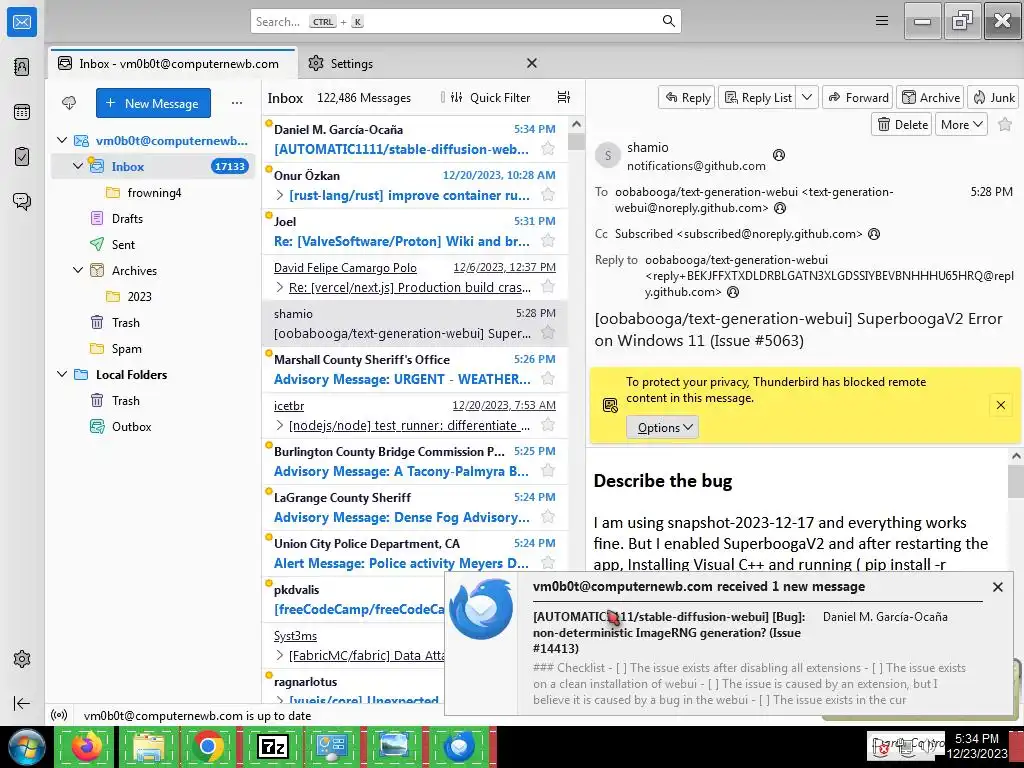
Task: Get messages using cloud download icon
Action: click(x=69, y=103)
